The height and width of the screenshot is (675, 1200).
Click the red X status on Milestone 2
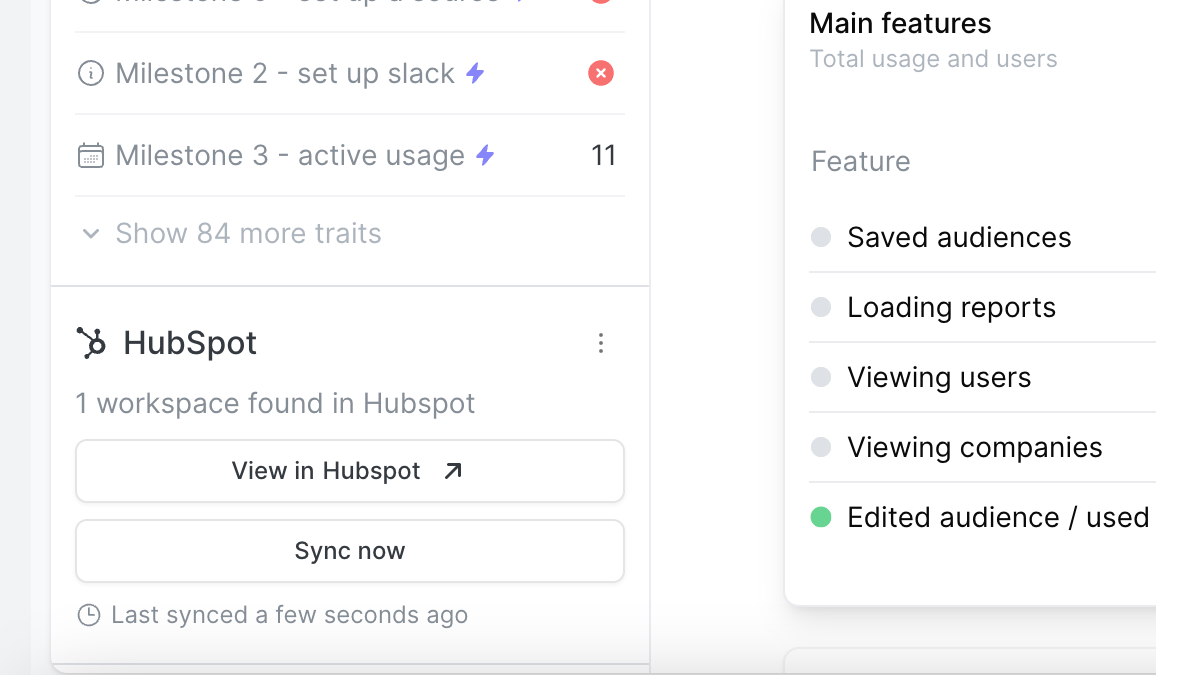pos(601,73)
